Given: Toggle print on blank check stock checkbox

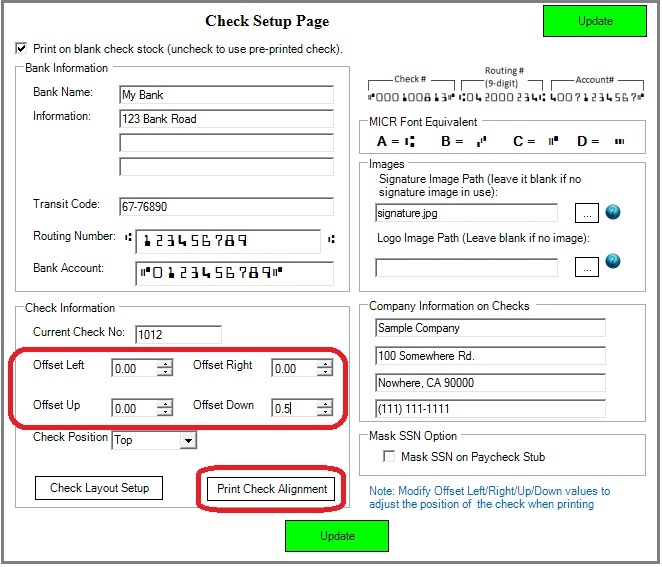Looking at the screenshot, I should click(x=22, y=49).
